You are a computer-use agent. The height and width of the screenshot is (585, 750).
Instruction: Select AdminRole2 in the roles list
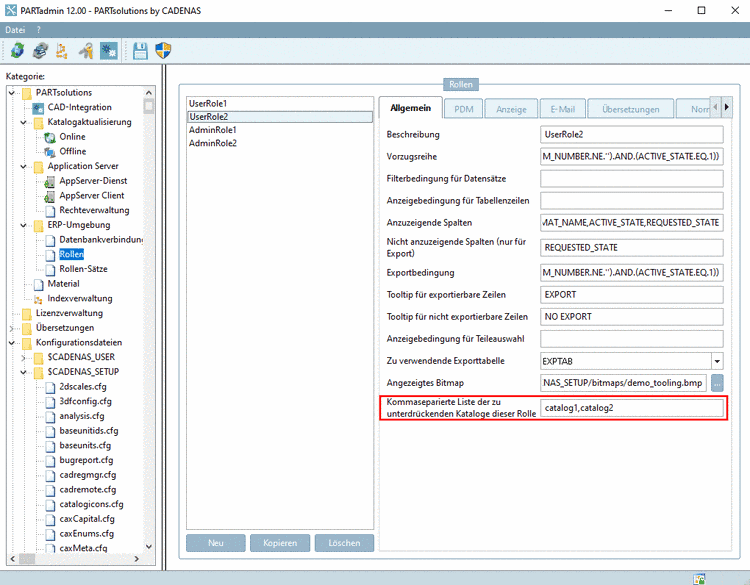tap(279, 143)
